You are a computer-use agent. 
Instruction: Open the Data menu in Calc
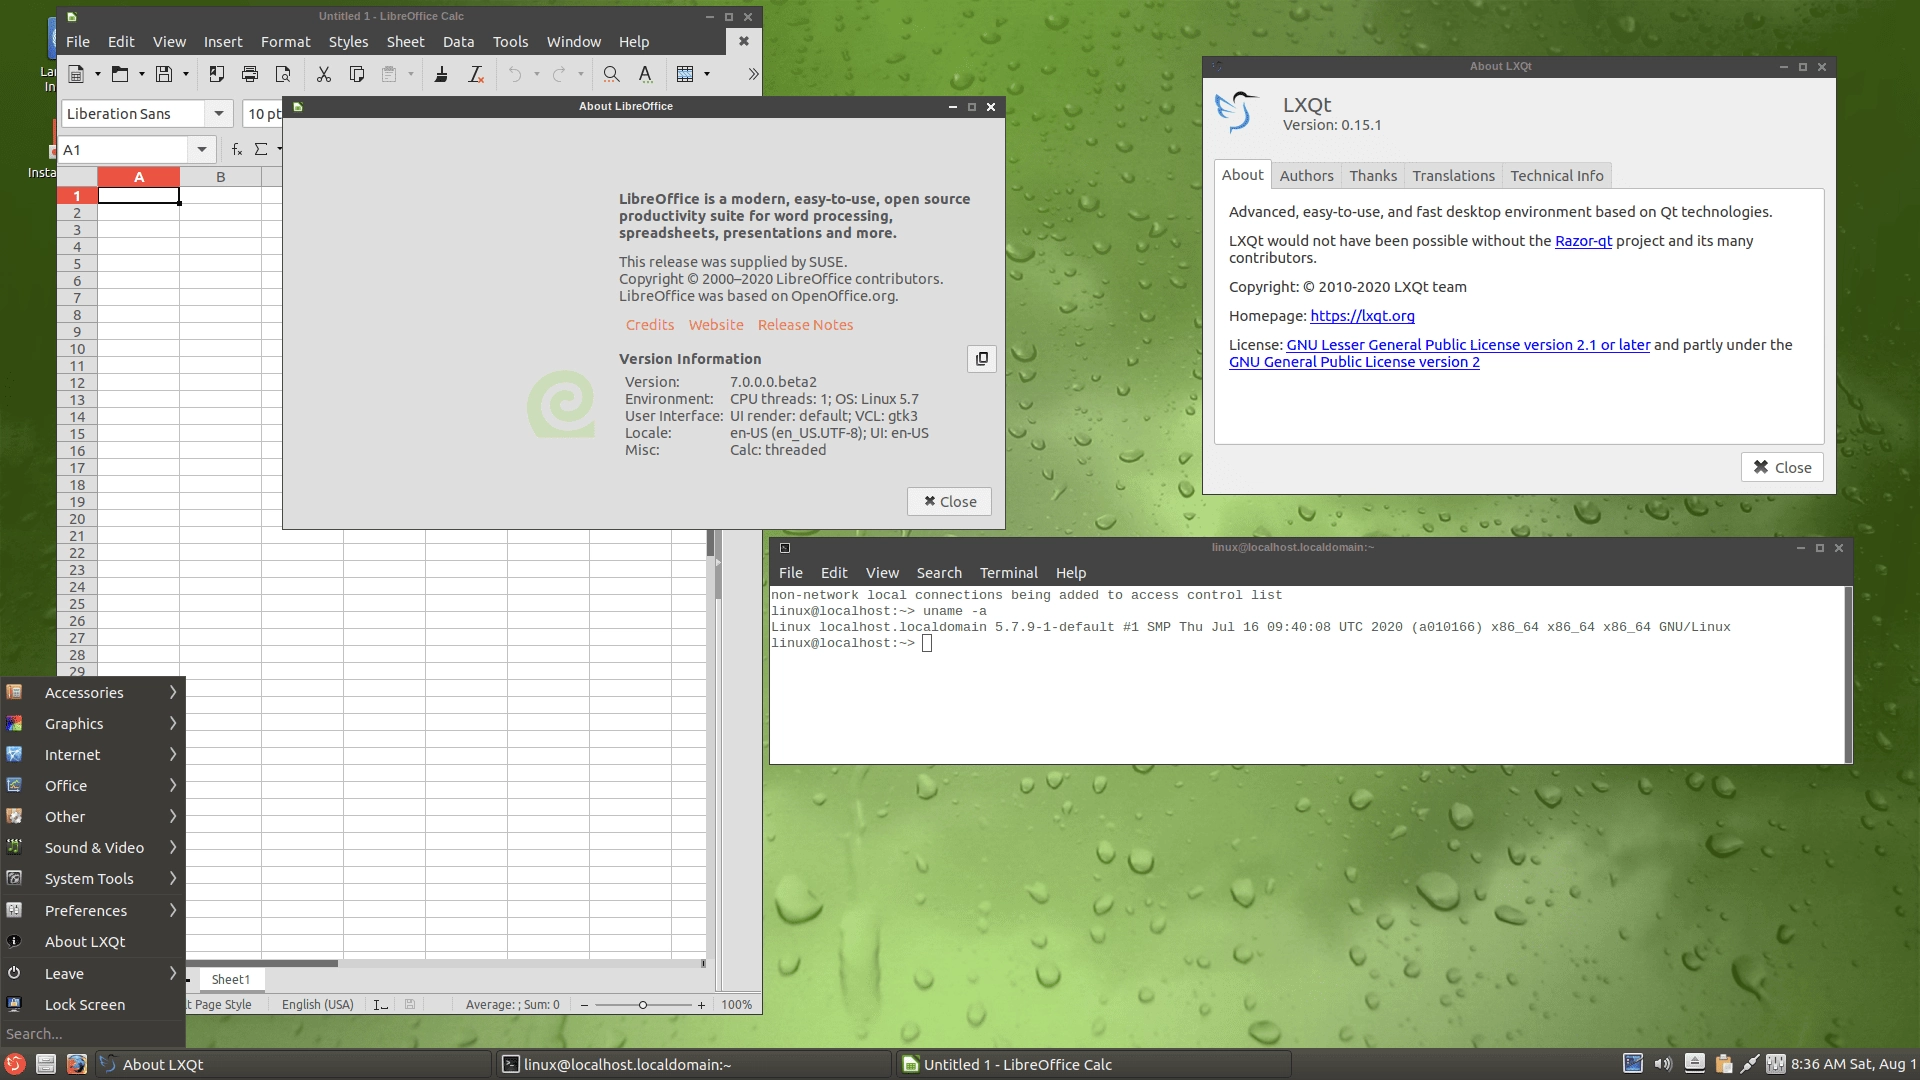pos(458,42)
